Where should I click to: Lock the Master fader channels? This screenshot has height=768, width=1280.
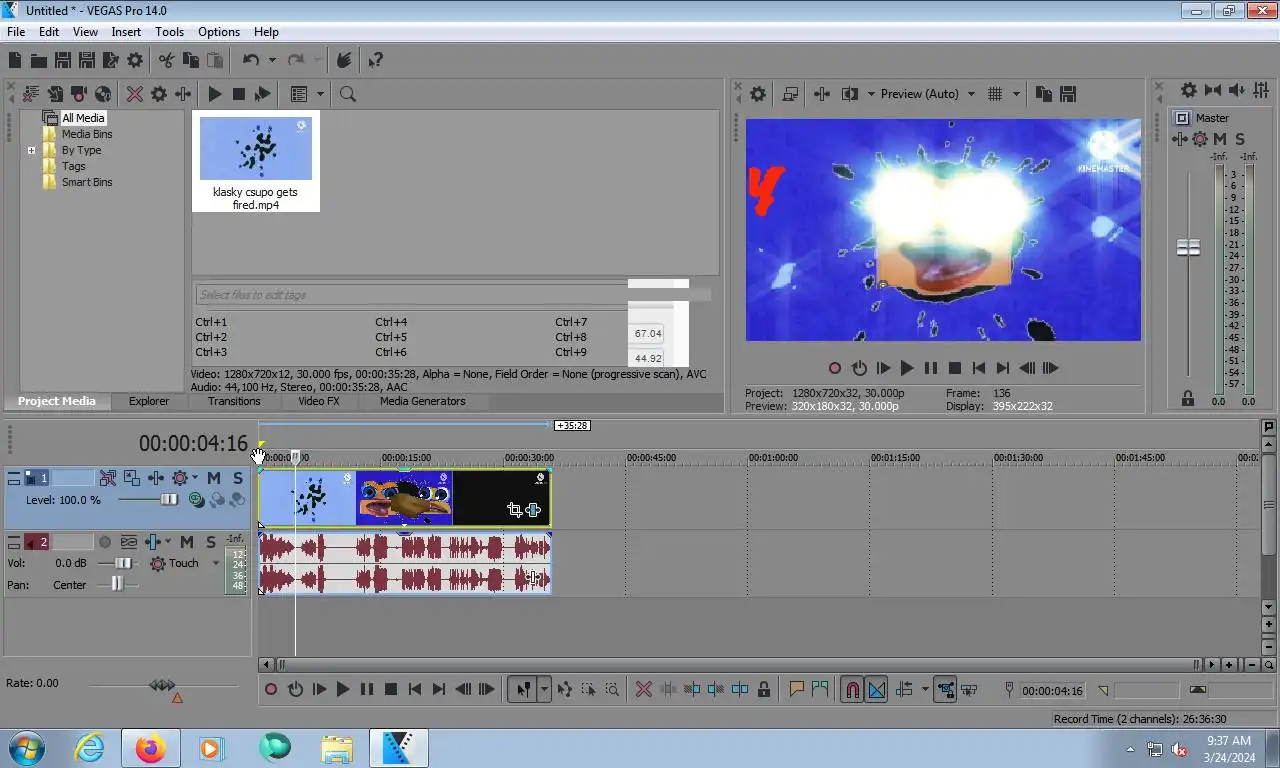(1188, 398)
